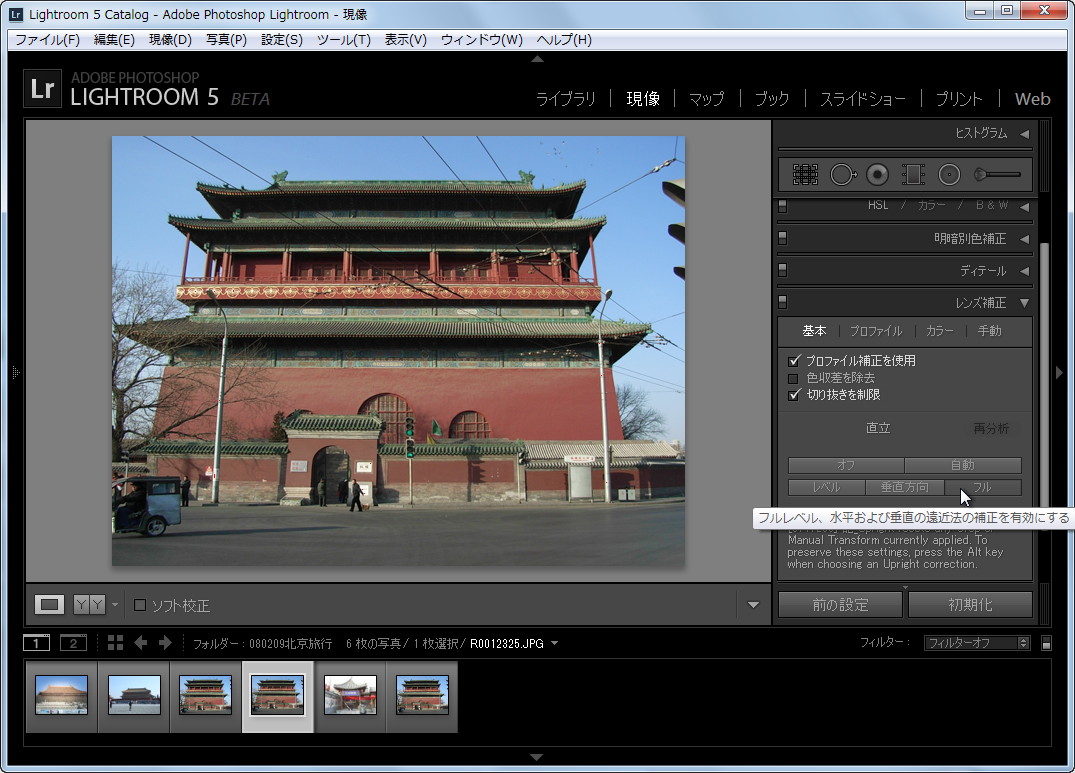This screenshot has height=773, width=1075.
Task: Open the 写真(P) menu
Action: click(226, 40)
